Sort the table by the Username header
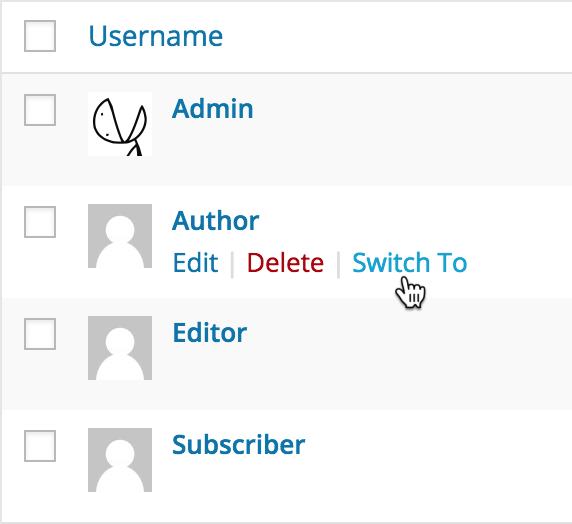The image size is (572, 524). [156, 36]
